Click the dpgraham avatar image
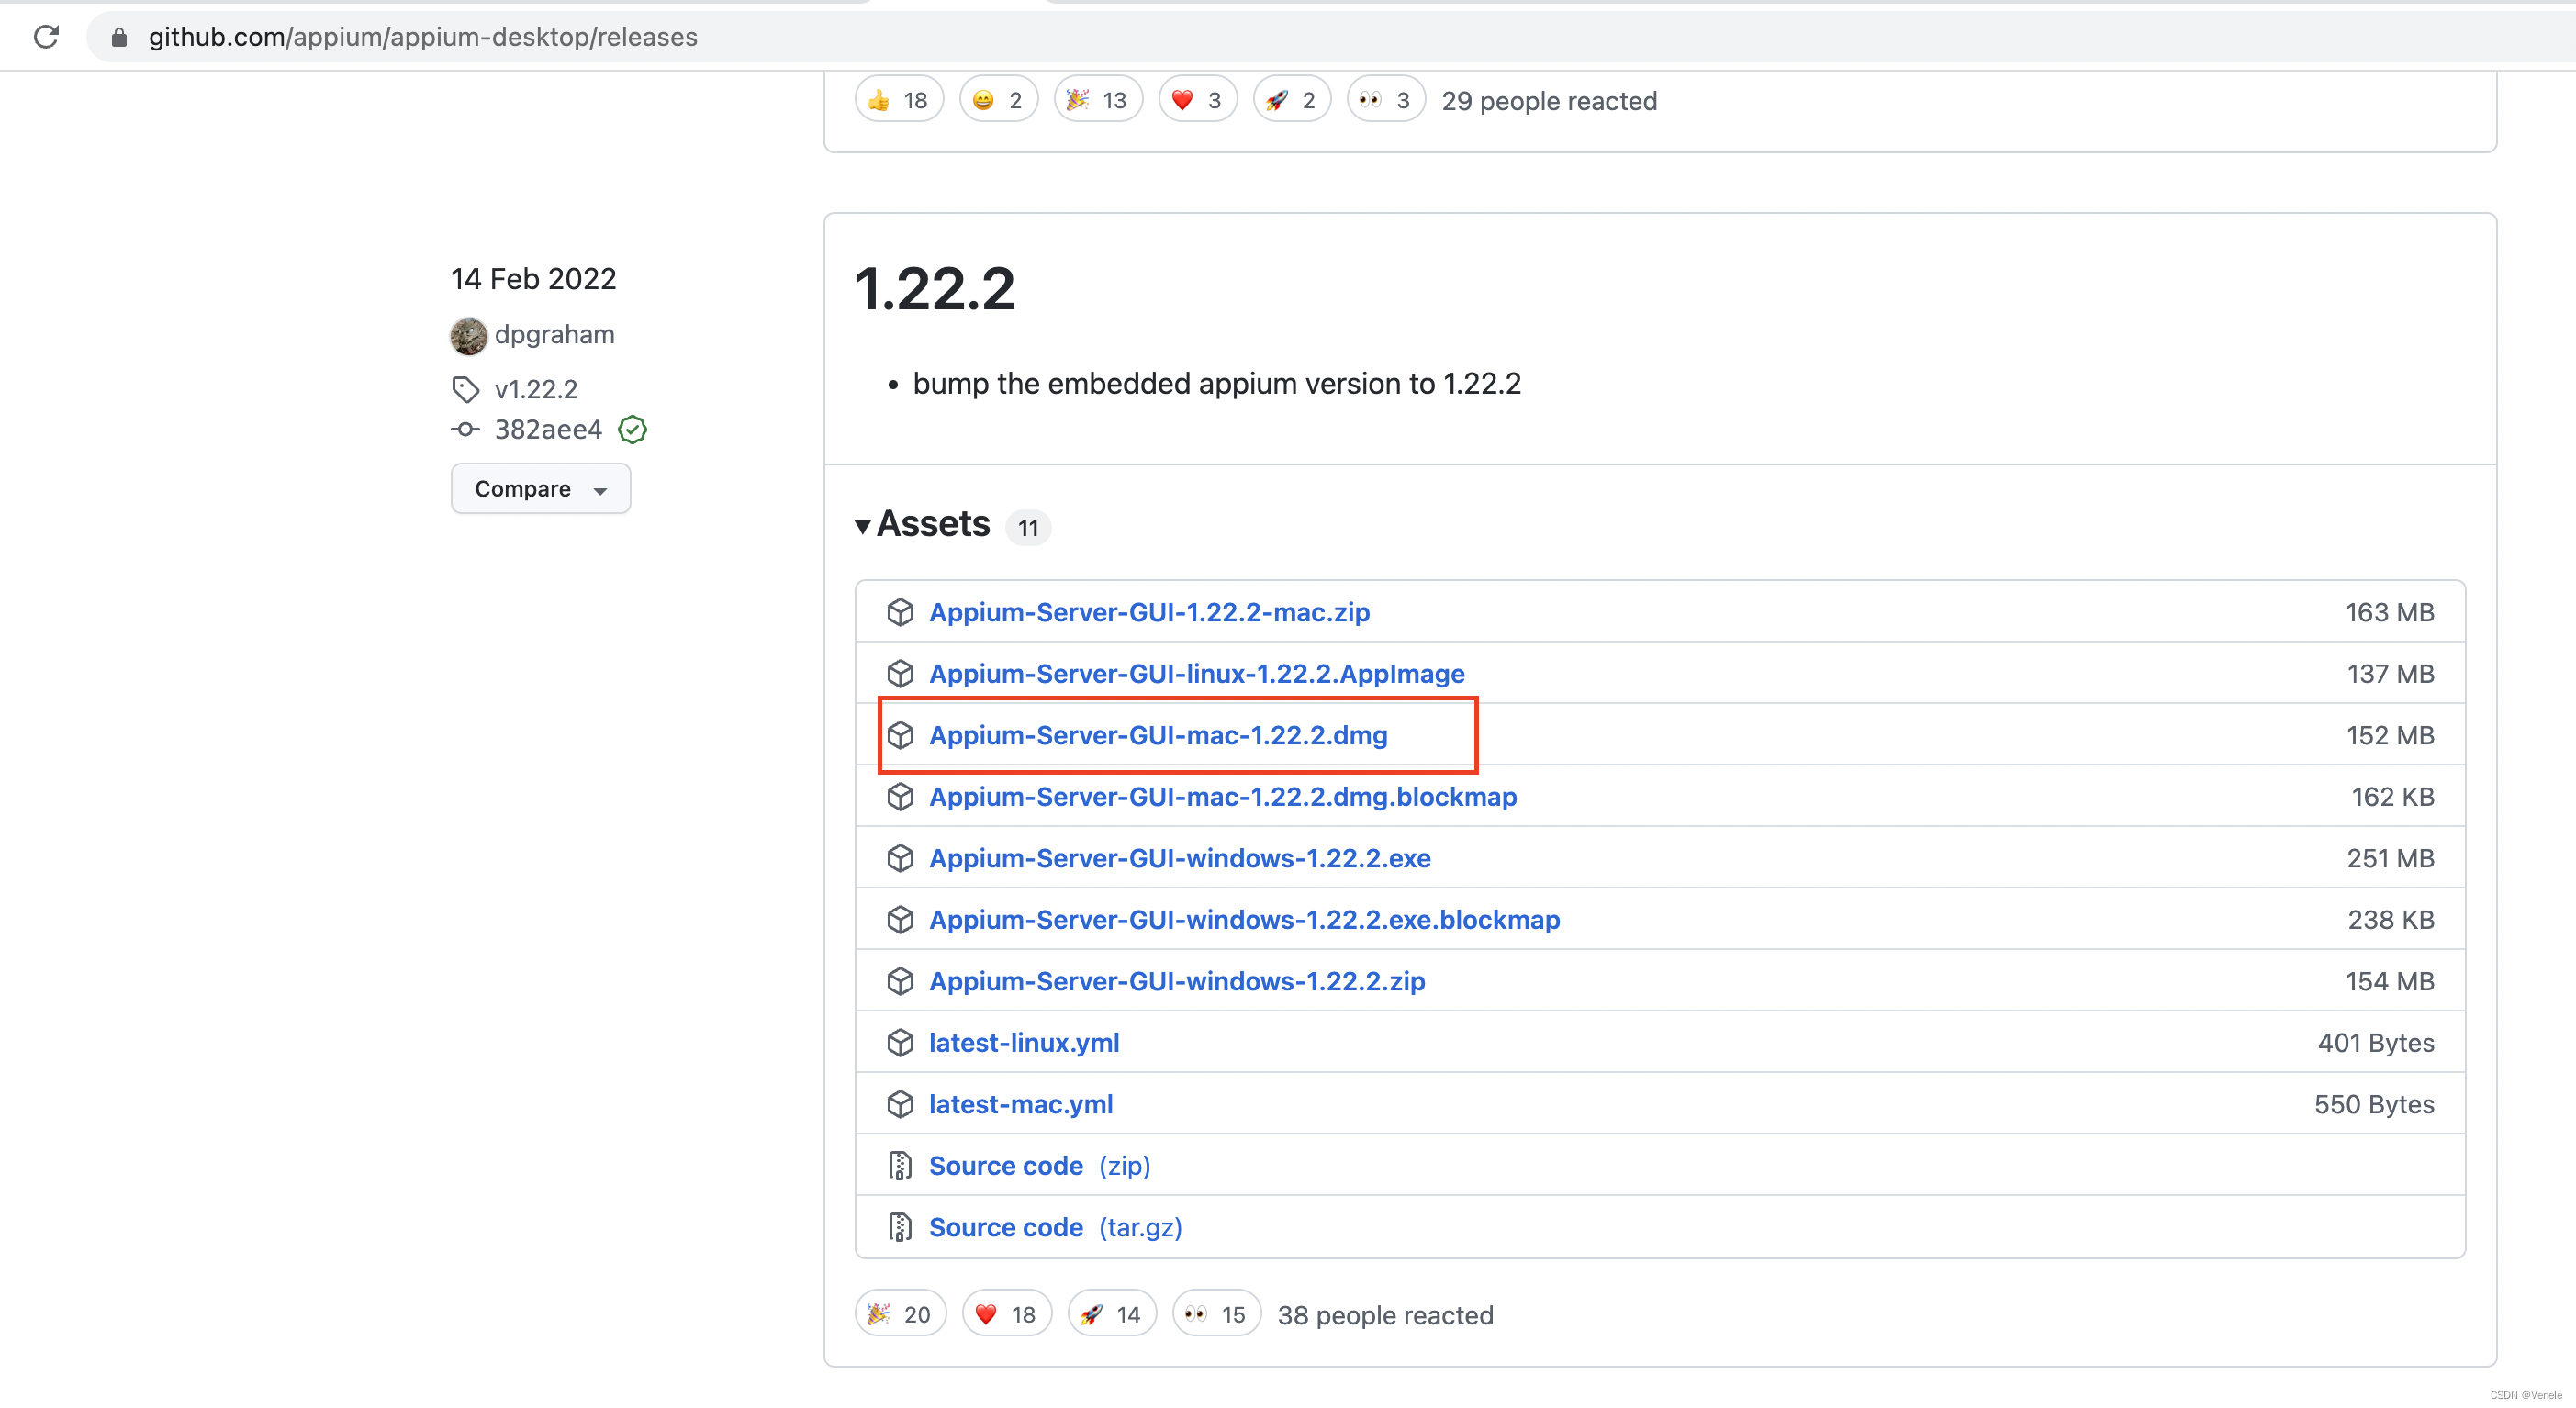The image size is (2576, 1408). (x=468, y=335)
